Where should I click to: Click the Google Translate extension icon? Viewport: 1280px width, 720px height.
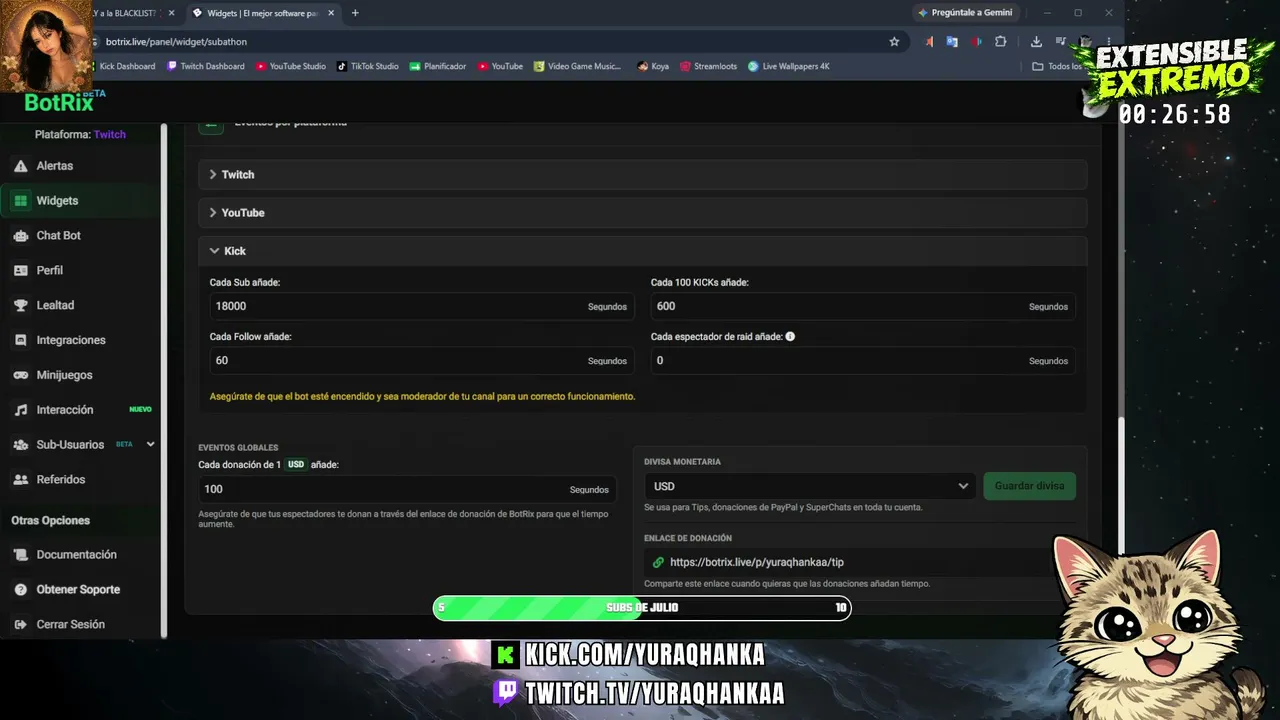pos(952,42)
